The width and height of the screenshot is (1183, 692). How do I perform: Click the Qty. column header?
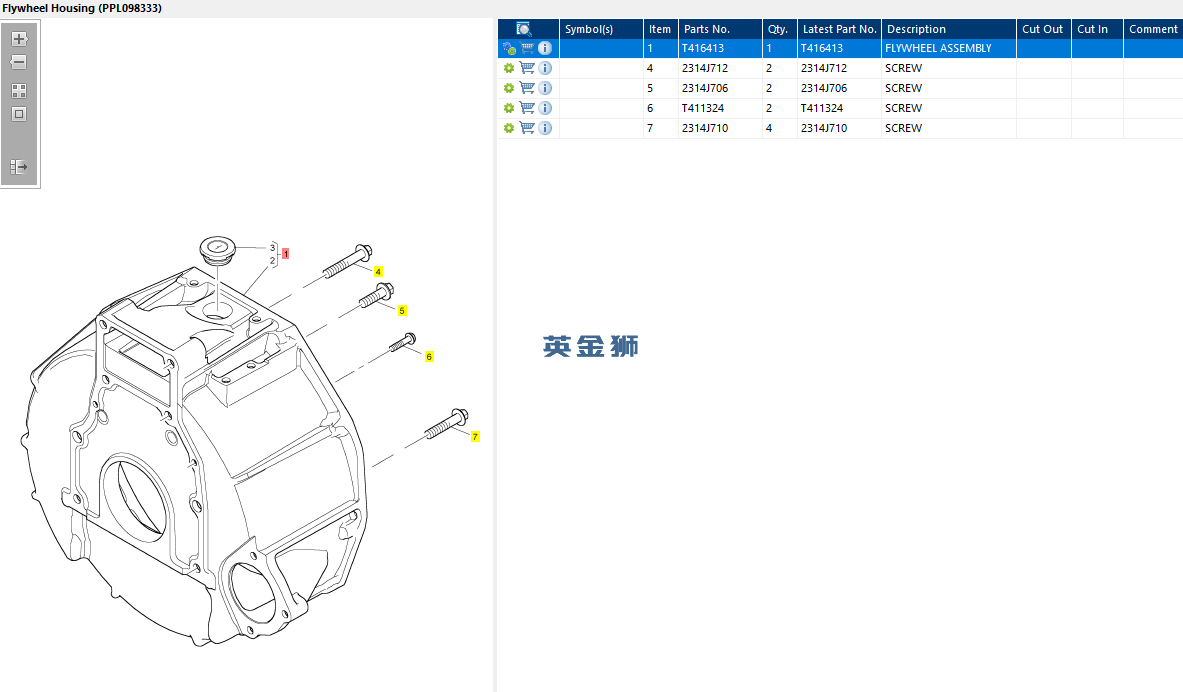(778, 29)
